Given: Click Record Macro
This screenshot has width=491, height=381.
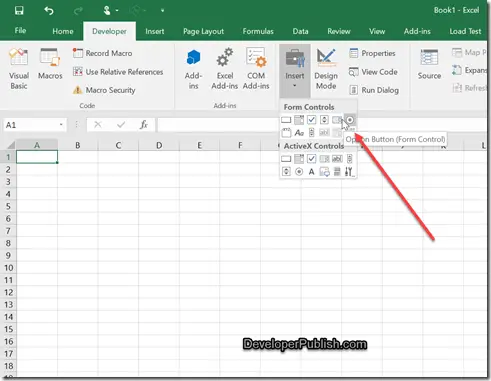Looking at the screenshot, I should coord(103,53).
